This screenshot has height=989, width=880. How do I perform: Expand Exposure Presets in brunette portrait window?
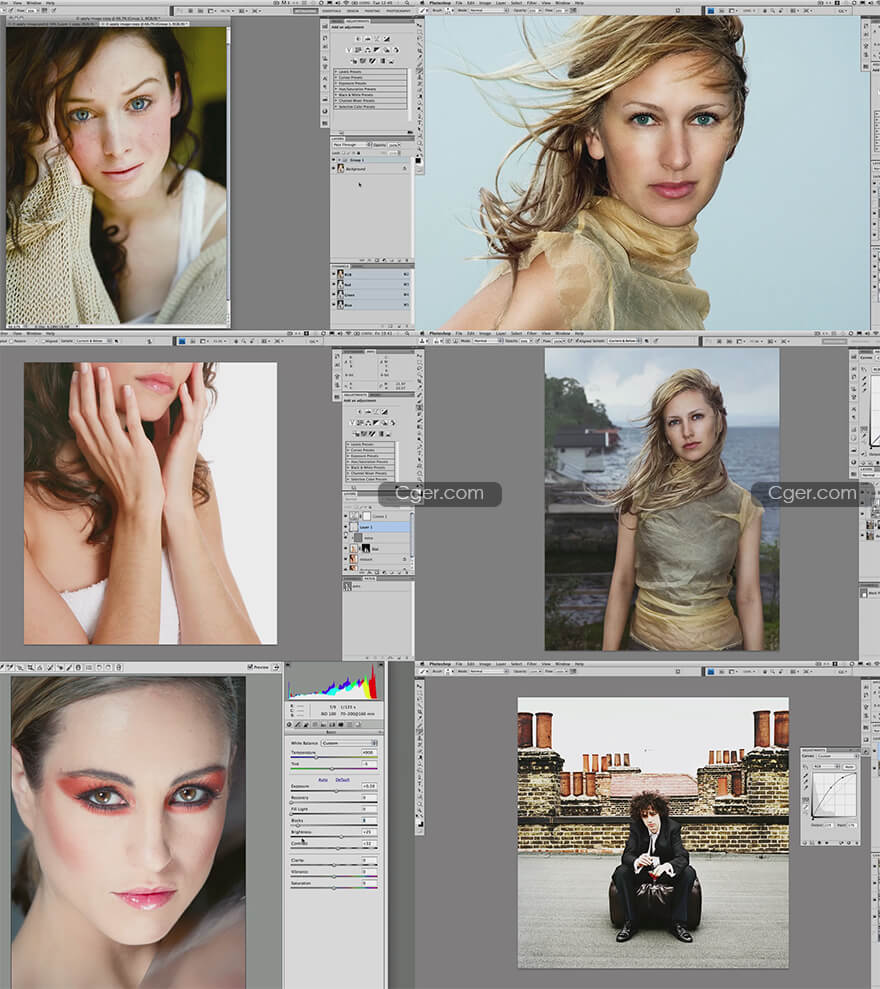click(x=336, y=83)
